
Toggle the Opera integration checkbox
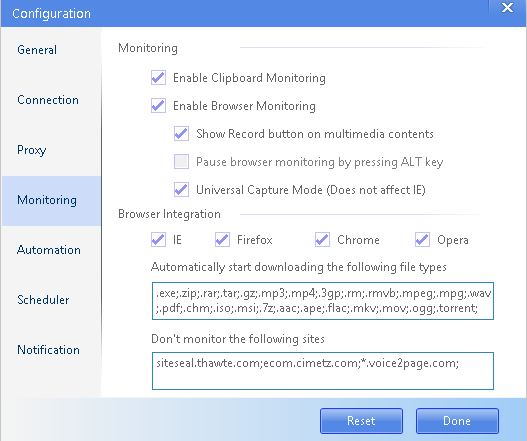(422, 240)
